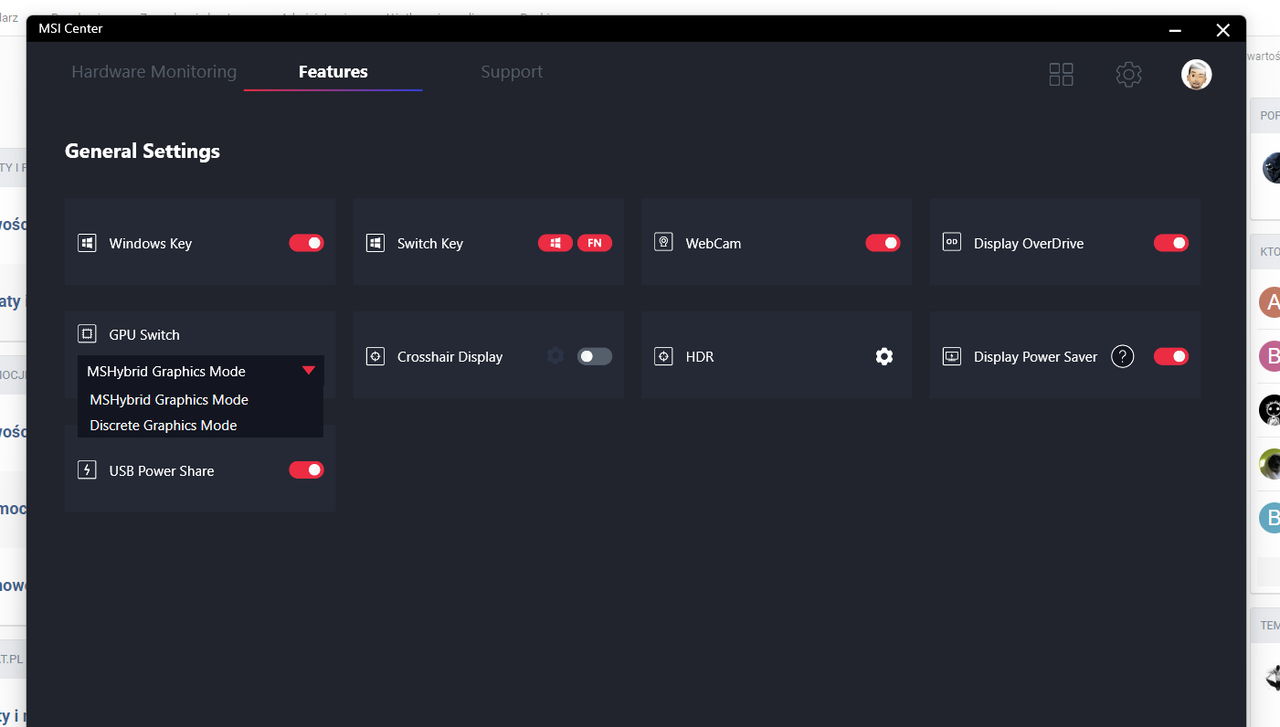Click the Windows Key logo icon
Image resolution: width=1280 pixels, height=727 pixels.
click(x=87, y=243)
